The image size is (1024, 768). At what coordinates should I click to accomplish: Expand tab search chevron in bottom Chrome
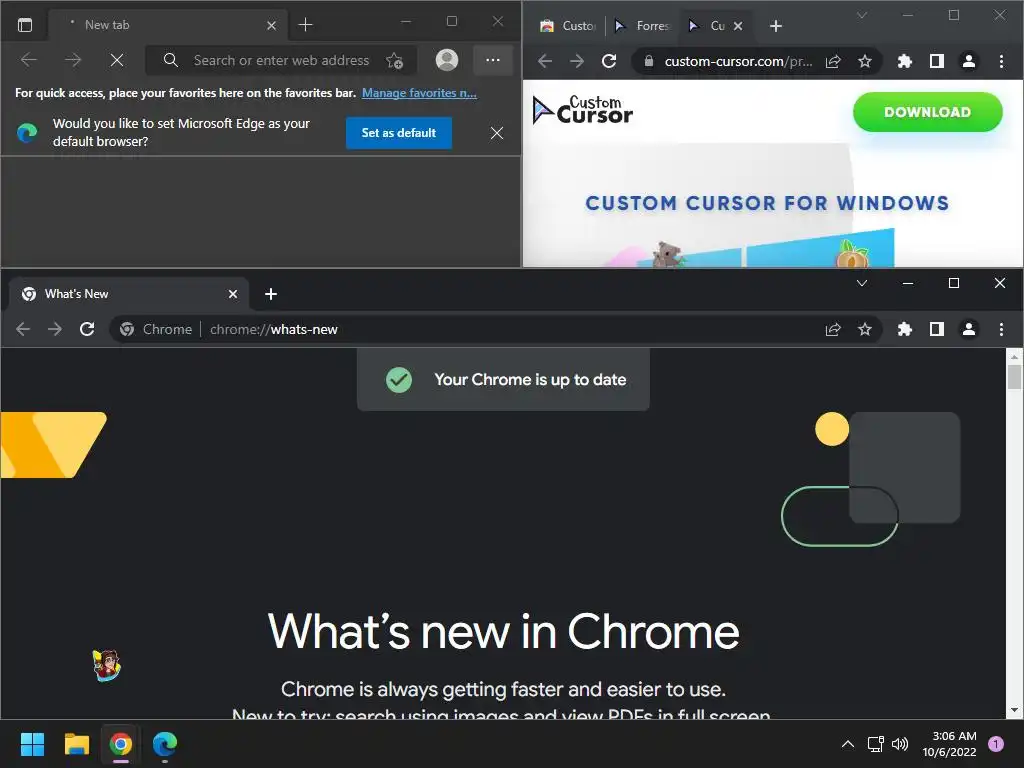[862, 283]
